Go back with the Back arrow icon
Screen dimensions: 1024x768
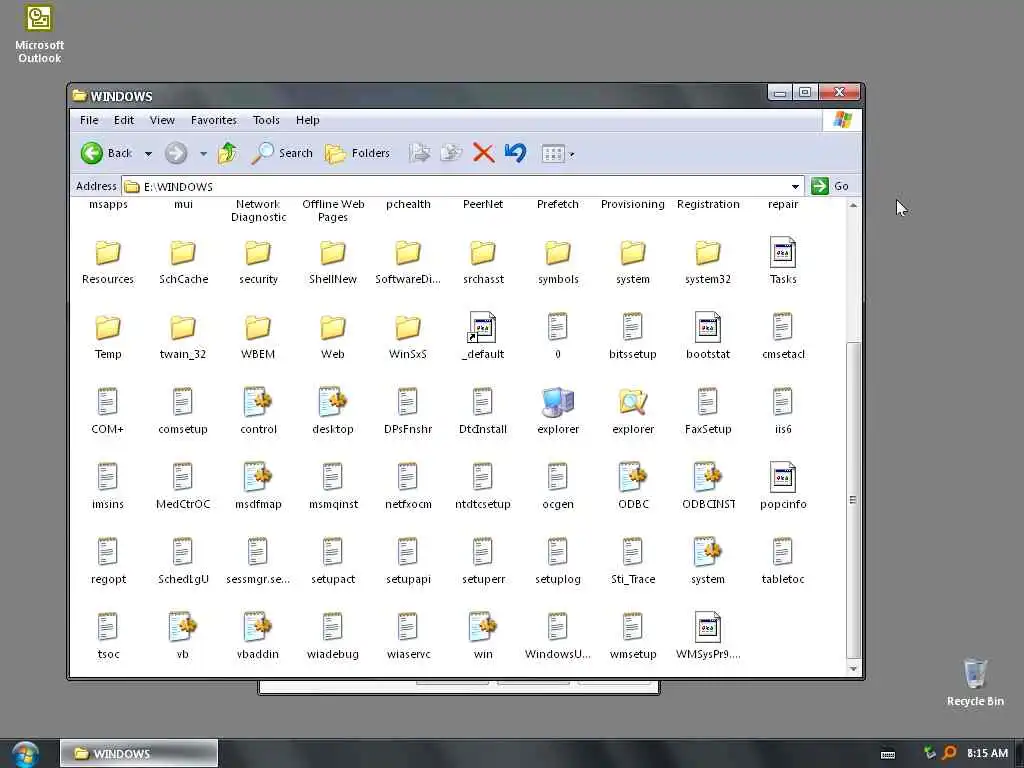tap(92, 153)
